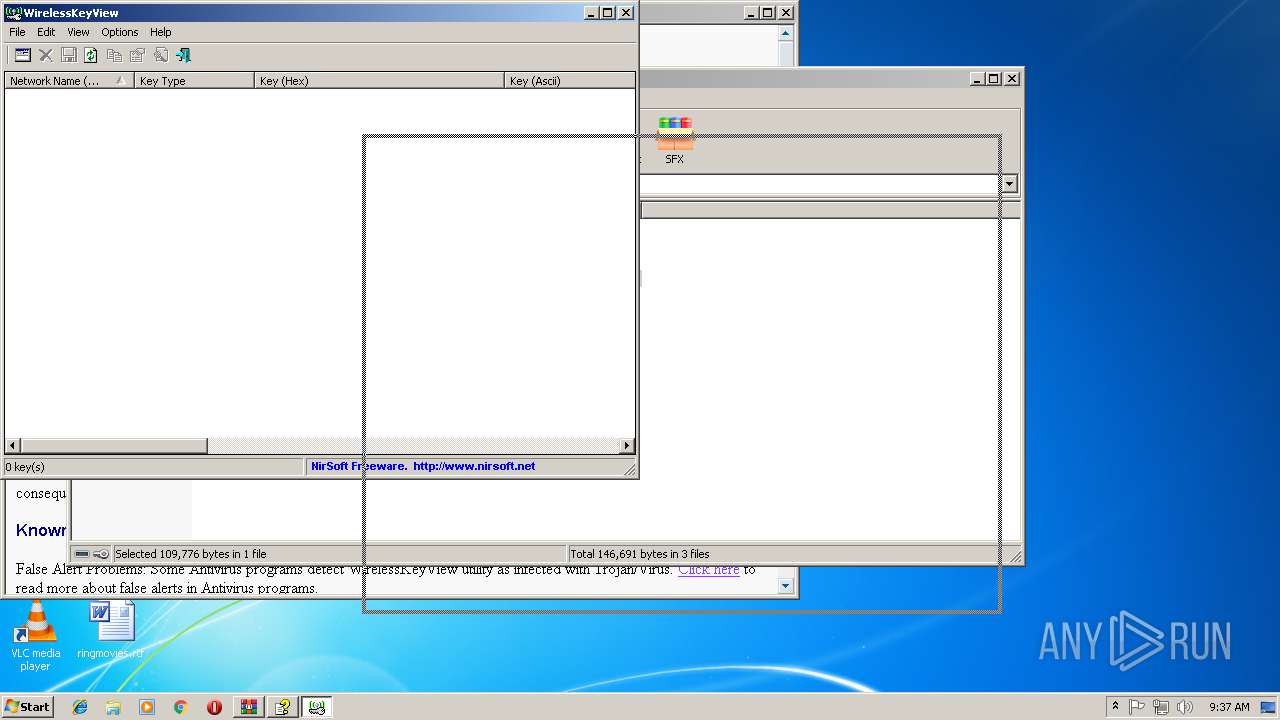This screenshot has width=1280, height=720.
Task: Click the advanced options window toolbar icon
Action: 23,55
